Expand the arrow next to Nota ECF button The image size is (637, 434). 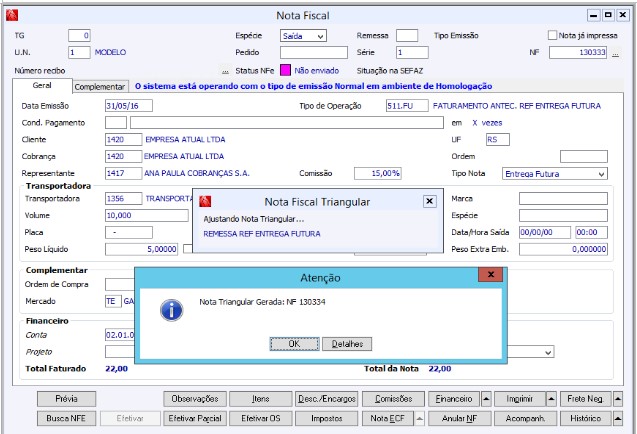point(420,418)
